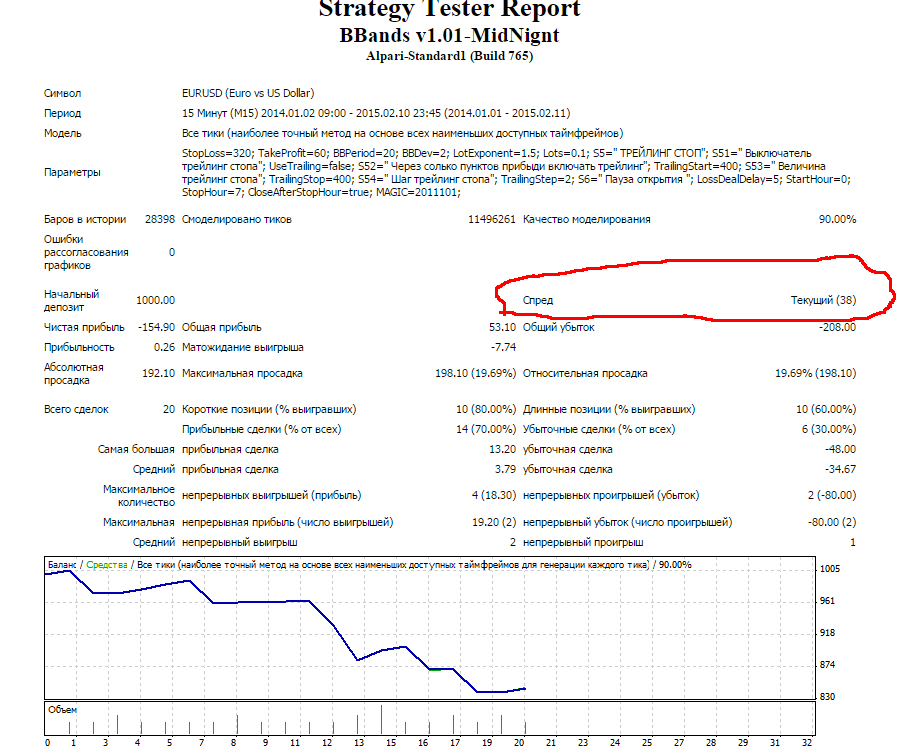Click "Качество моделирования" label
The width and height of the screenshot is (898, 754).
586,219
